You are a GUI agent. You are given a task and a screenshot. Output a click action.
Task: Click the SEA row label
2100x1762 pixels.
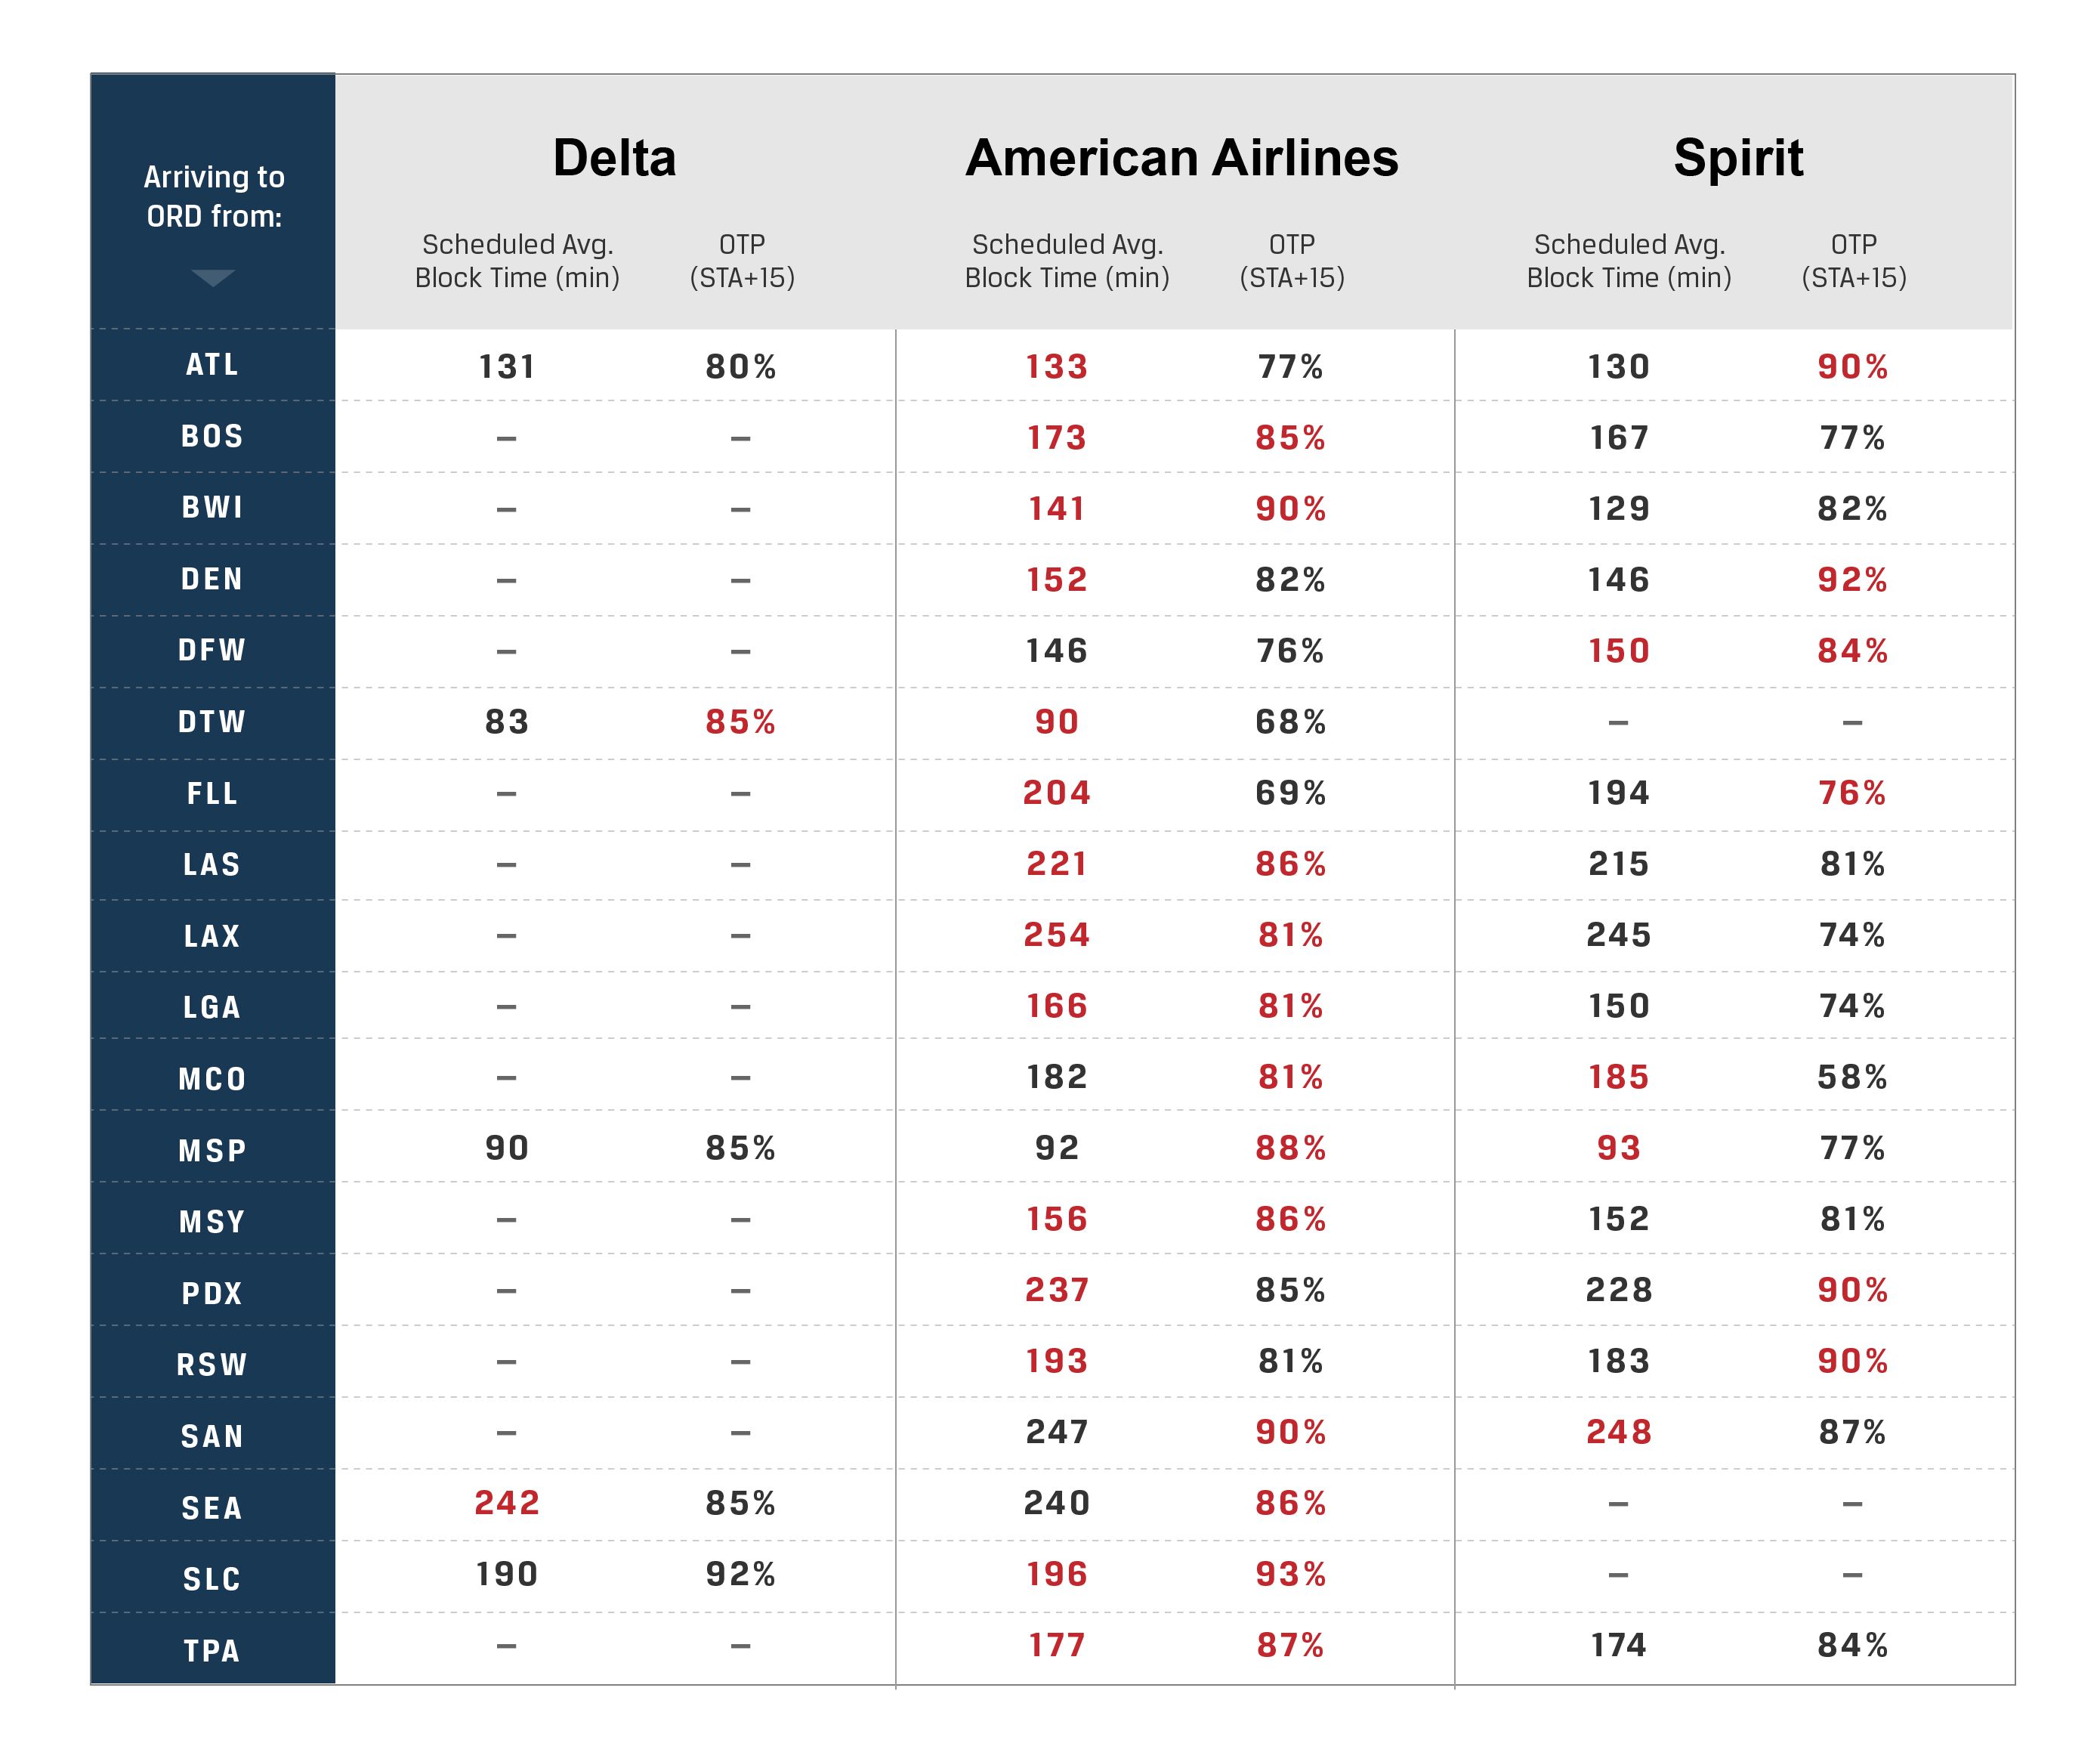[212, 1507]
